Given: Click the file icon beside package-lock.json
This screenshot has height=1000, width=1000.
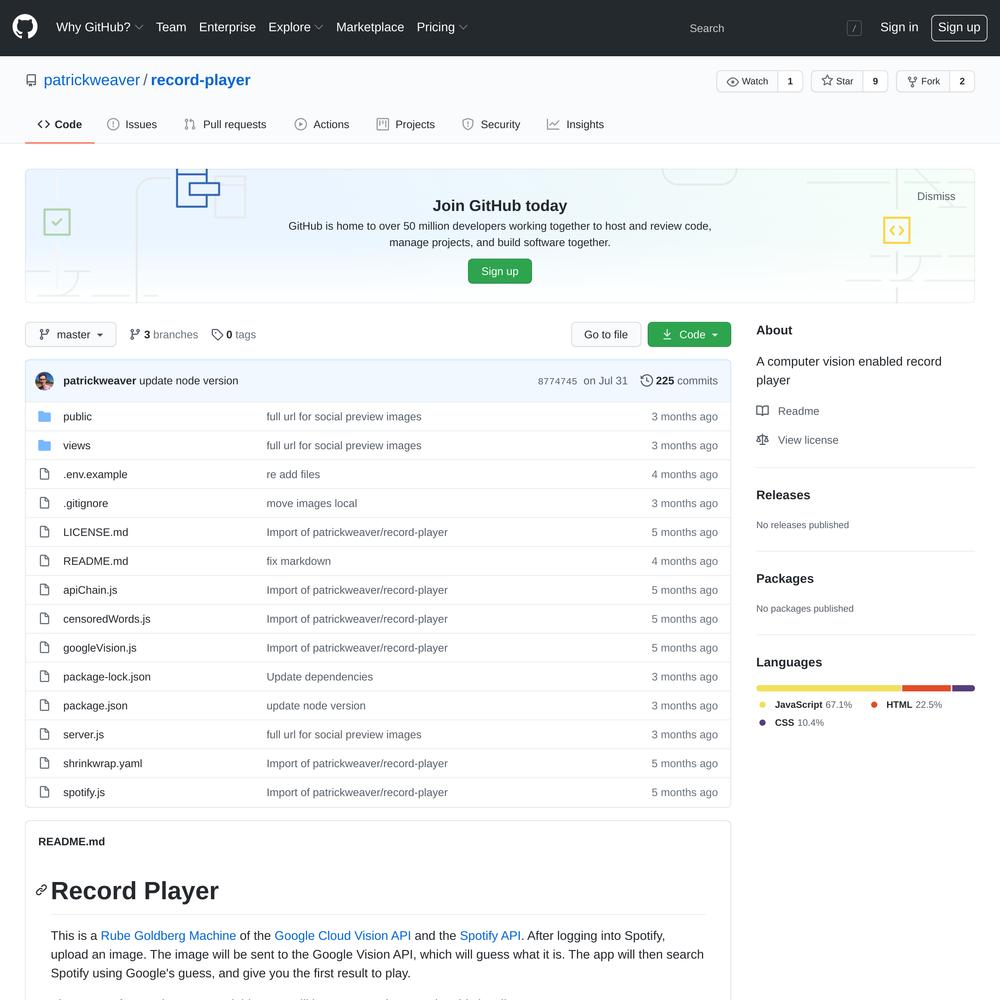Looking at the screenshot, I should coord(44,676).
